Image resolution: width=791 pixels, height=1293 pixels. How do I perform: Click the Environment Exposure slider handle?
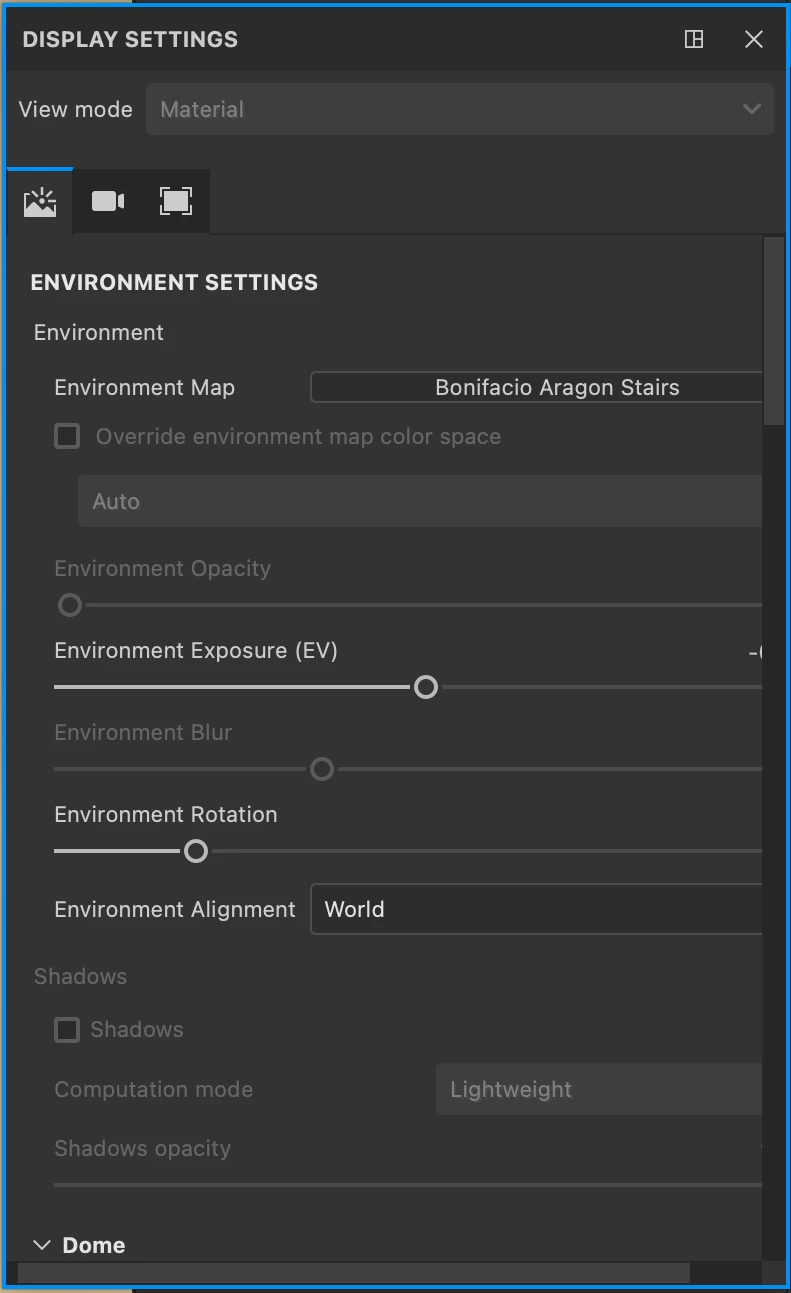point(426,687)
